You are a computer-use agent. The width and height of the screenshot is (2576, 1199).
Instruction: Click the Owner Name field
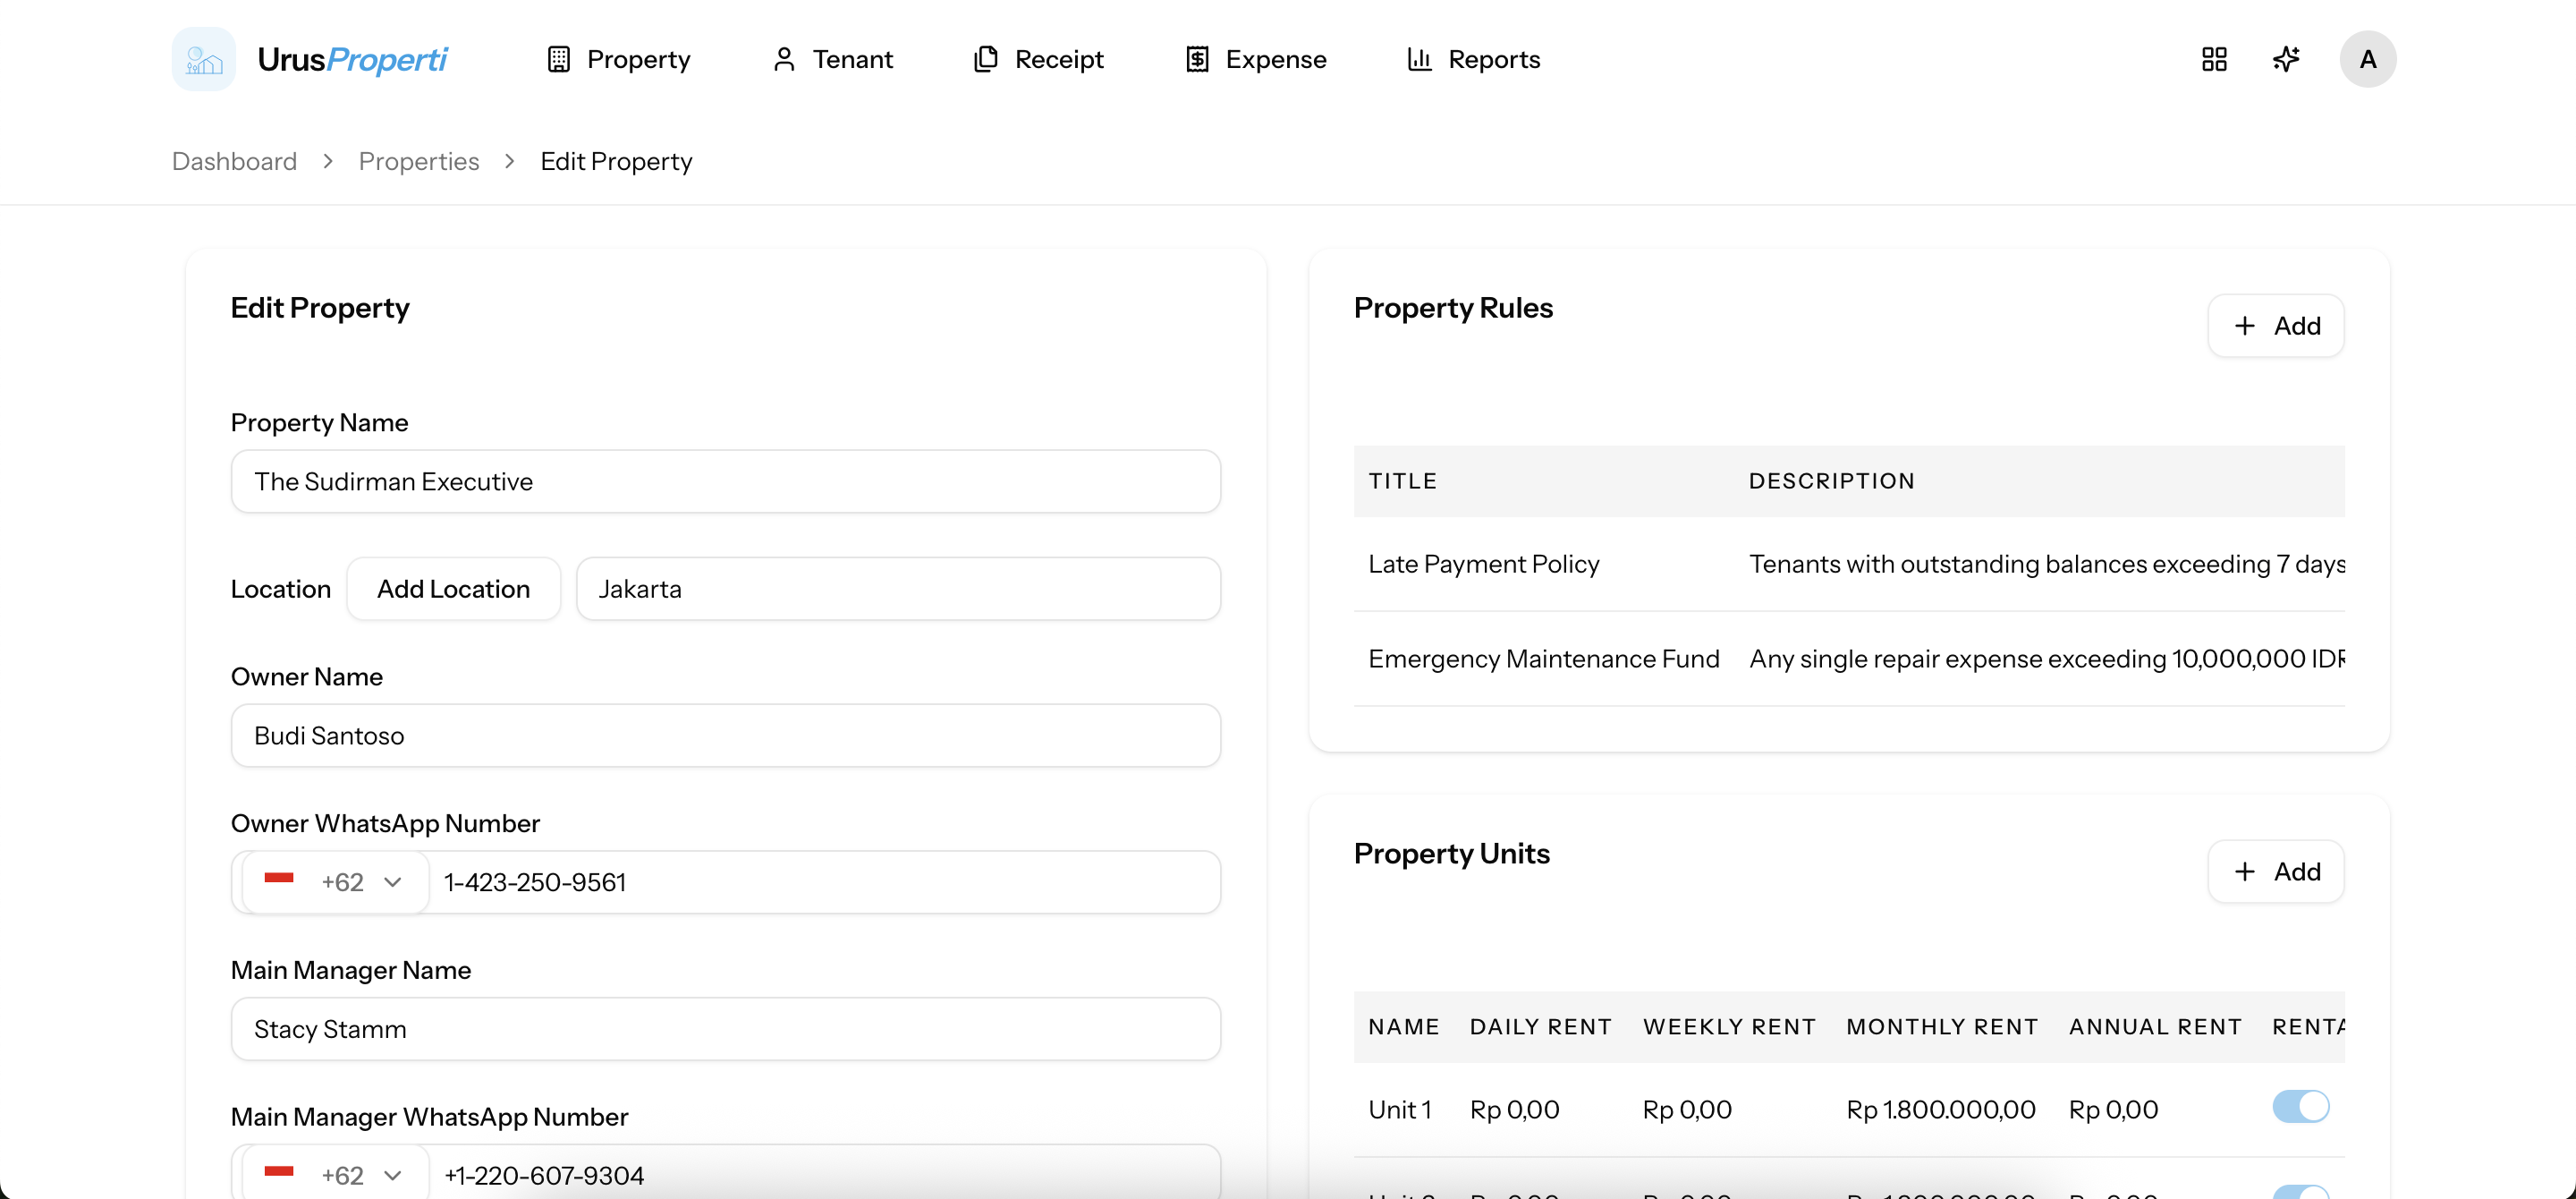click(725, 735)
